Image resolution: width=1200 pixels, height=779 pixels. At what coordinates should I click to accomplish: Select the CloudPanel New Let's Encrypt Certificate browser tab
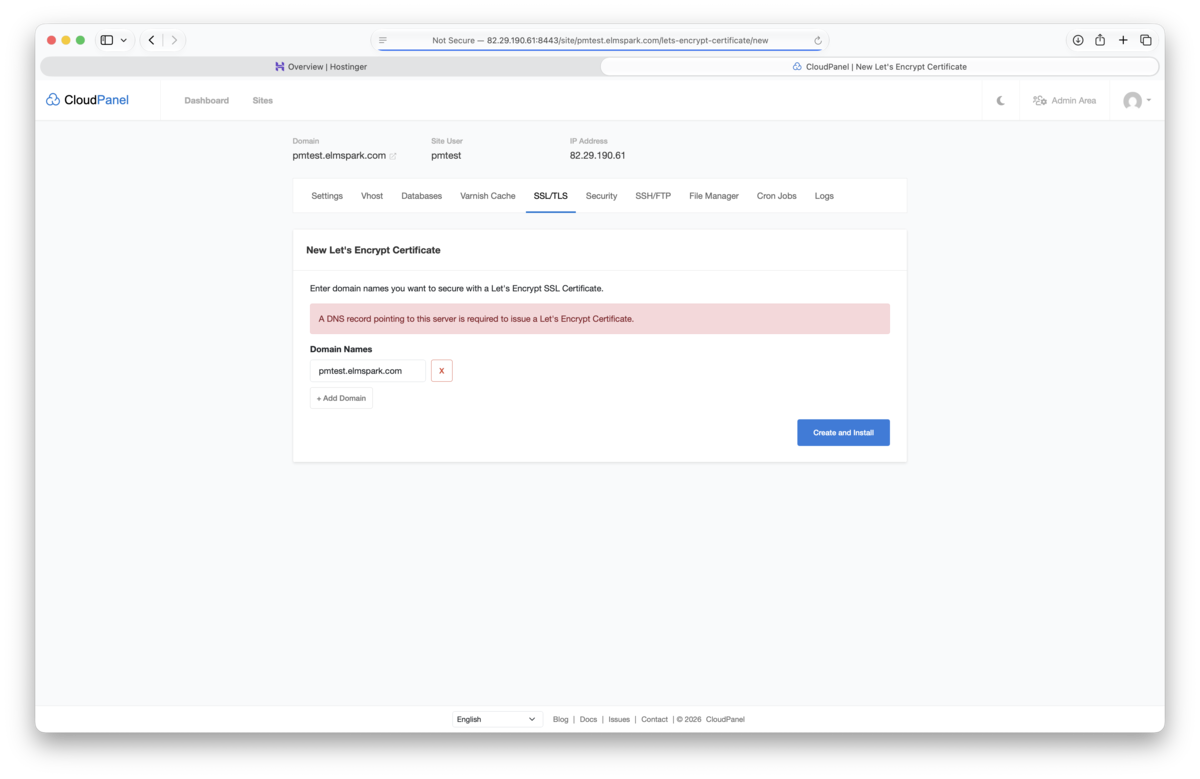point(879,67)
